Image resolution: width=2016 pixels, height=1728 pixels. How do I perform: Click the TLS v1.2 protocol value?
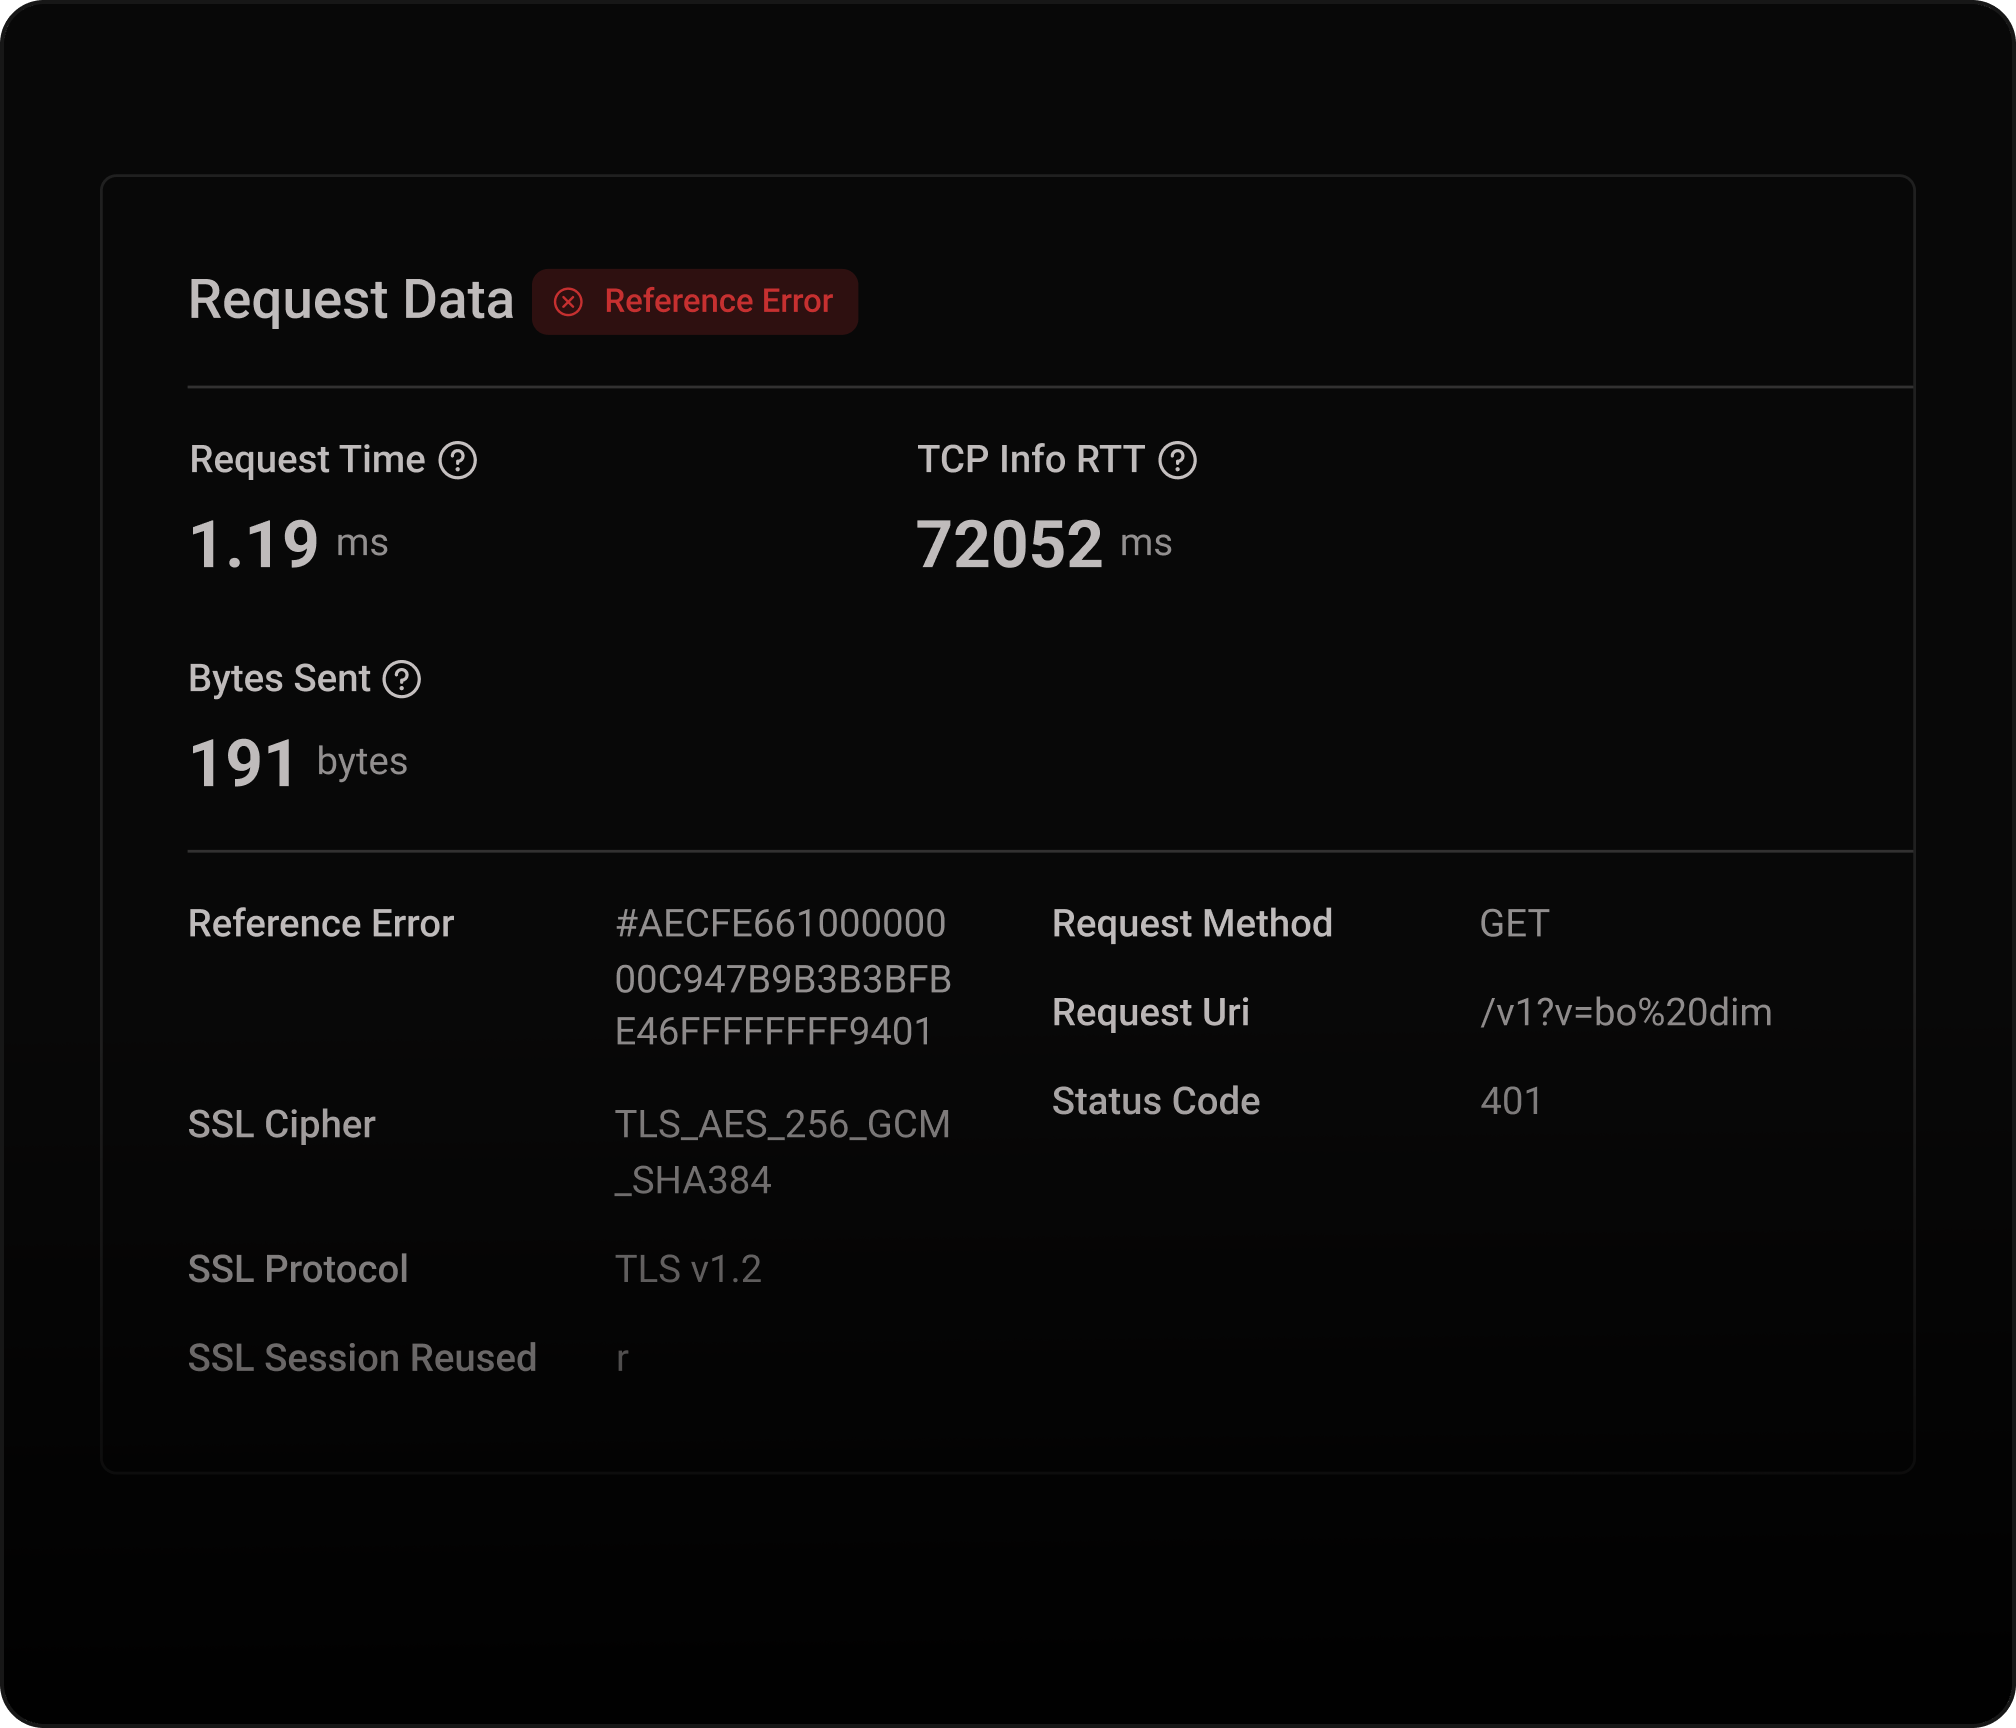click(688, 1270)
